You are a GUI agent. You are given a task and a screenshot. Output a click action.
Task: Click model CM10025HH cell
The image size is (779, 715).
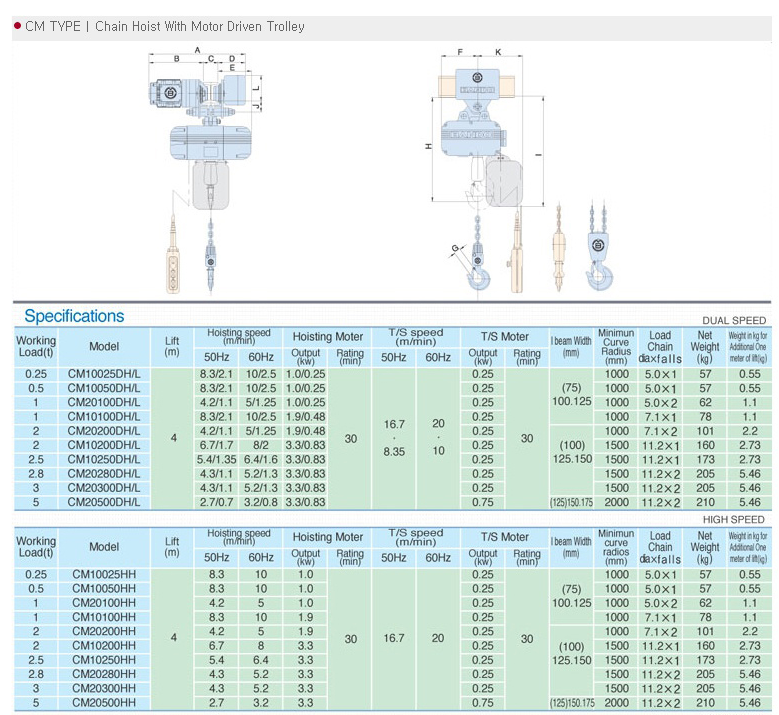(x=104, y=575)
